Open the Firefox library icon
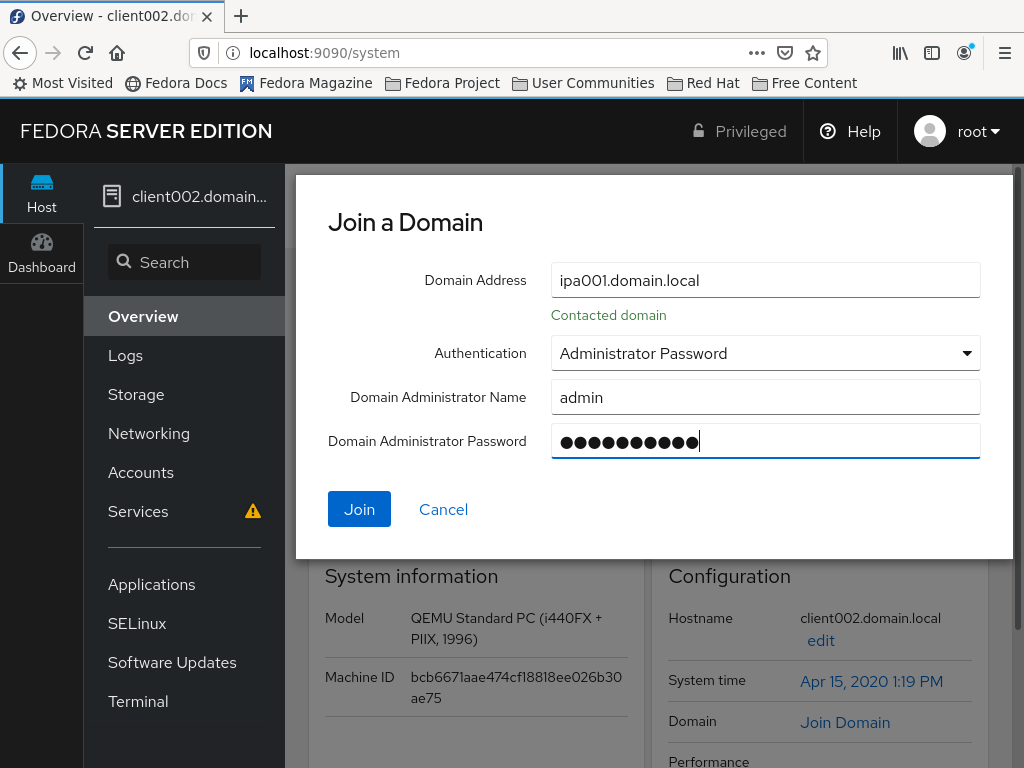The image size is (1024, 768). point(900,53)
